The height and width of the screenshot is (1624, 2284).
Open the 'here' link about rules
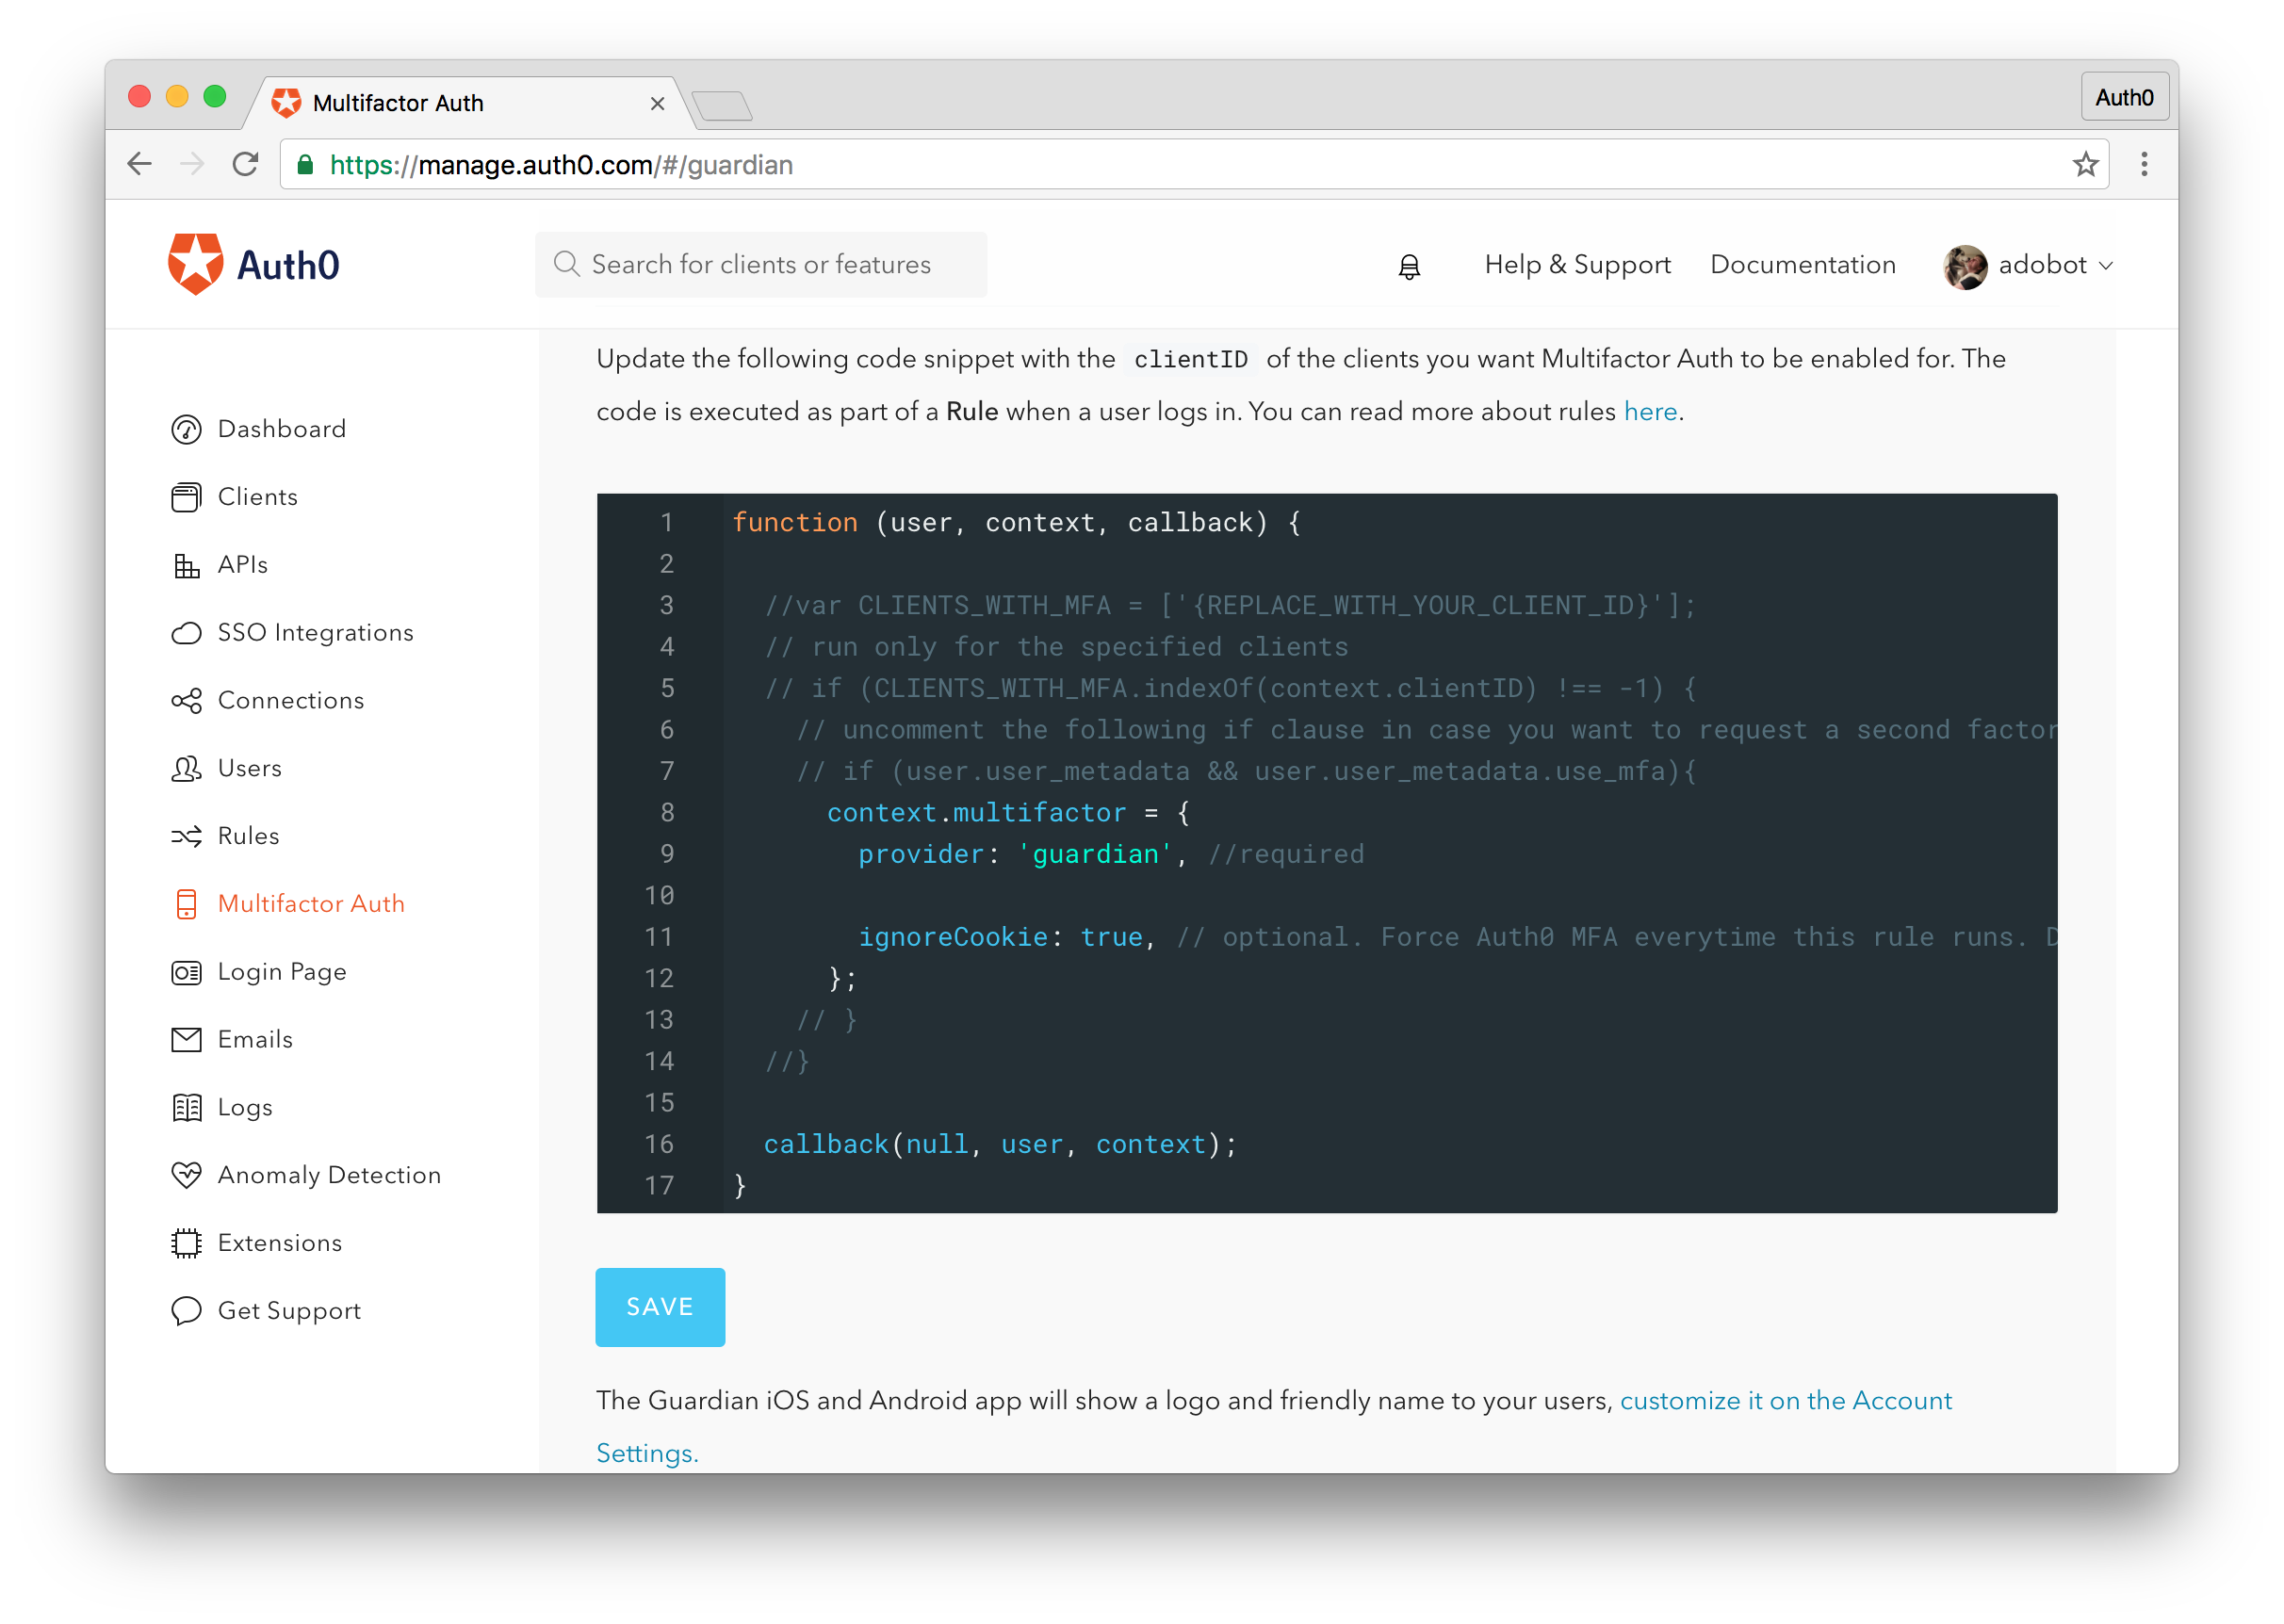1649,411
